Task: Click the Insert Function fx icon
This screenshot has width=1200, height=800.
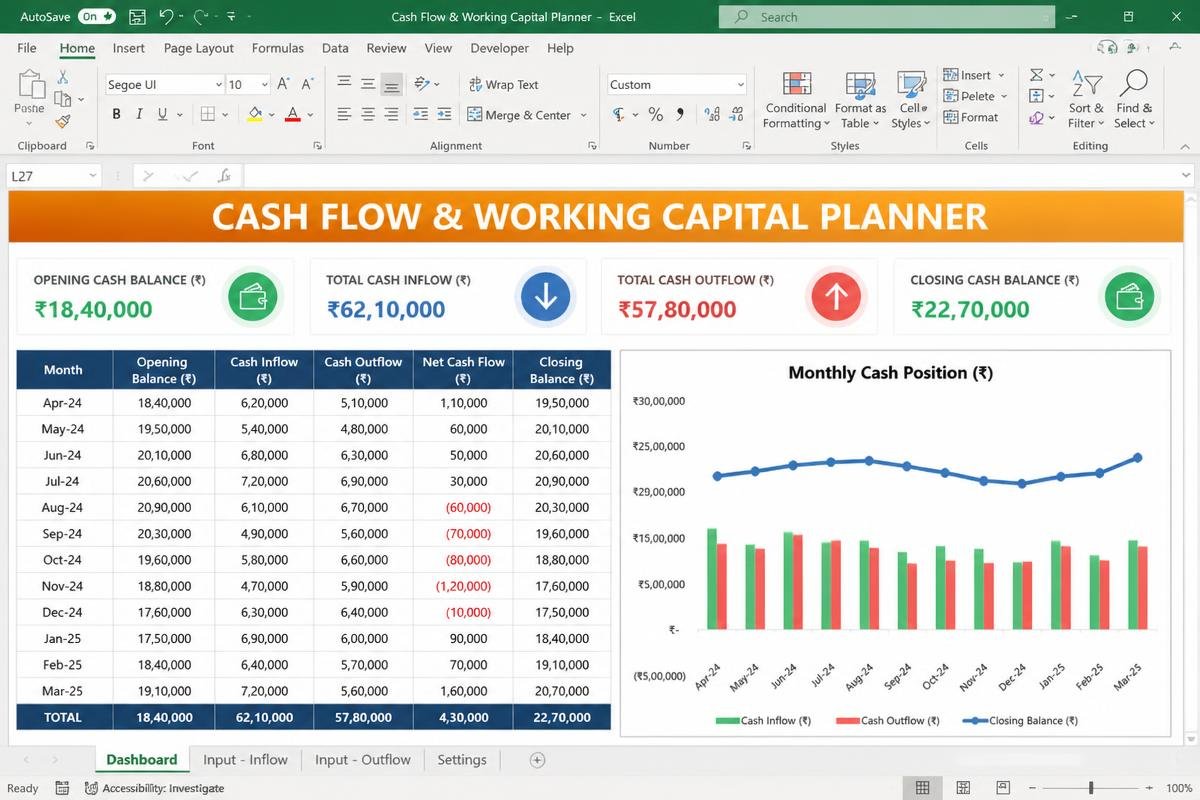Action: click(225, 176)
